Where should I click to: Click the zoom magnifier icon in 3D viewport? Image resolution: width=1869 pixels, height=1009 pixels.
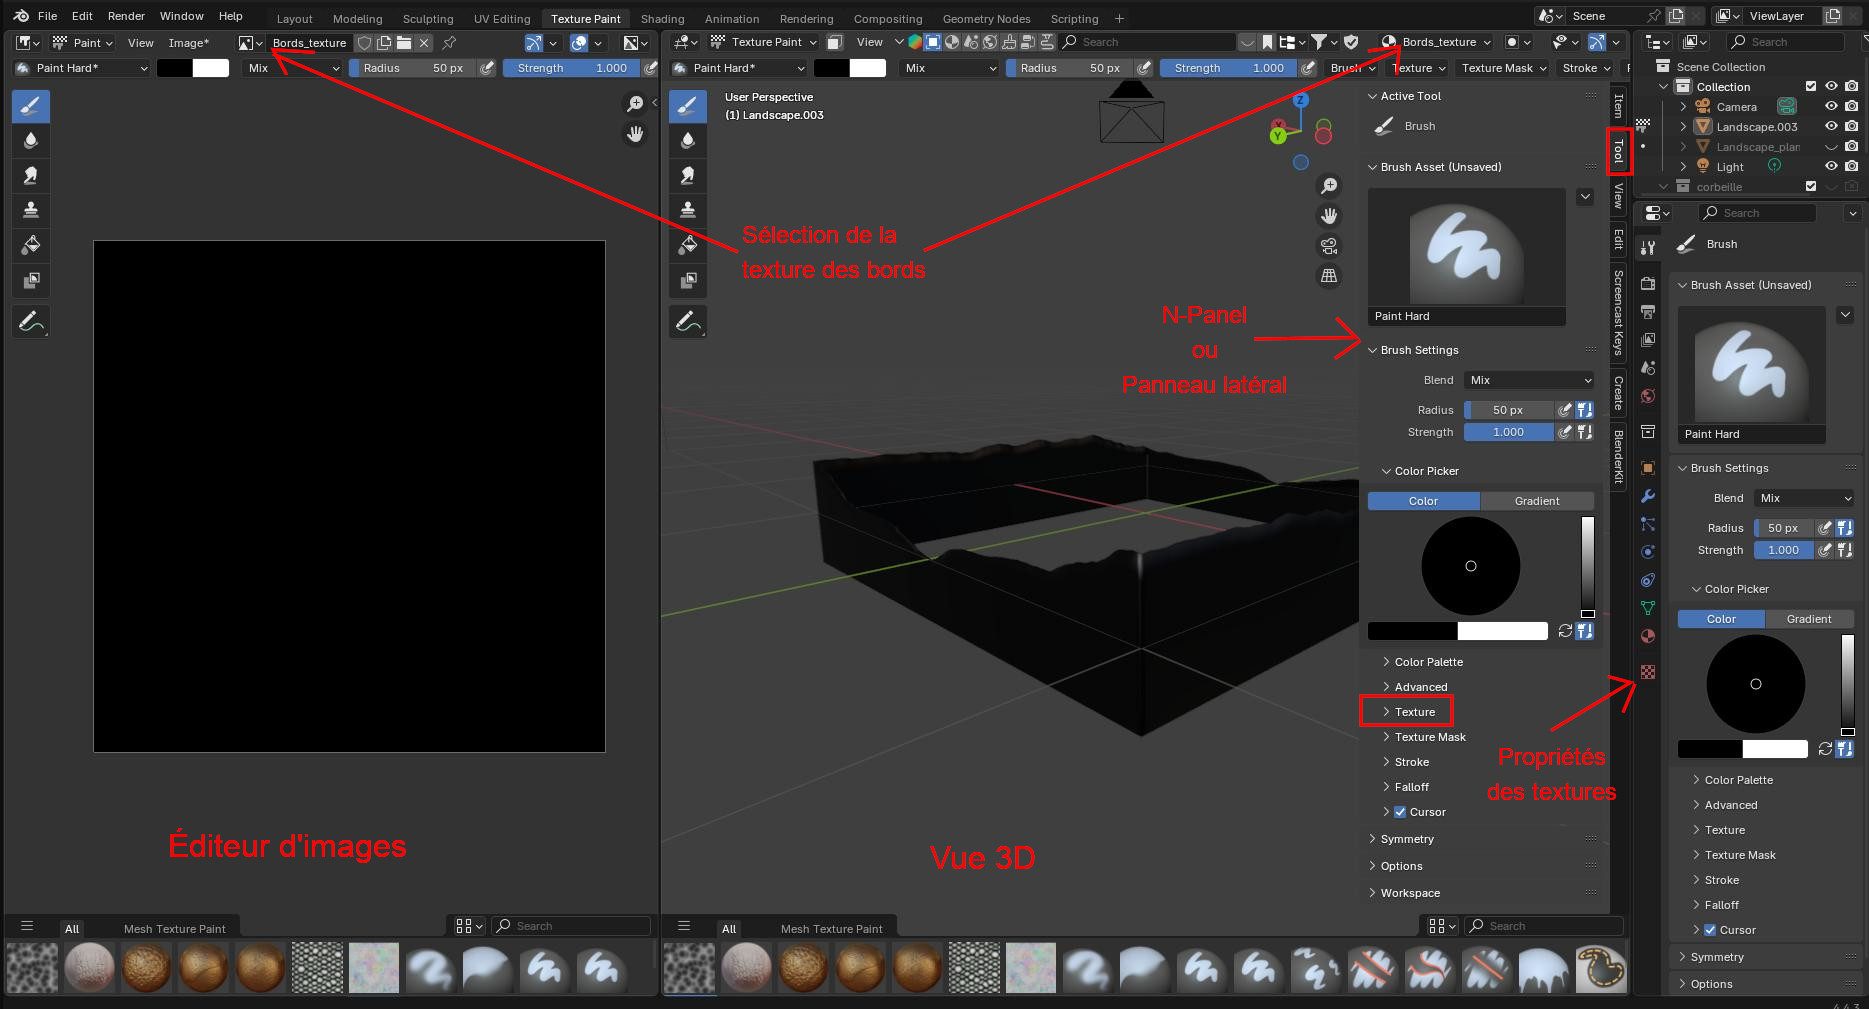tap(1329, 186)
